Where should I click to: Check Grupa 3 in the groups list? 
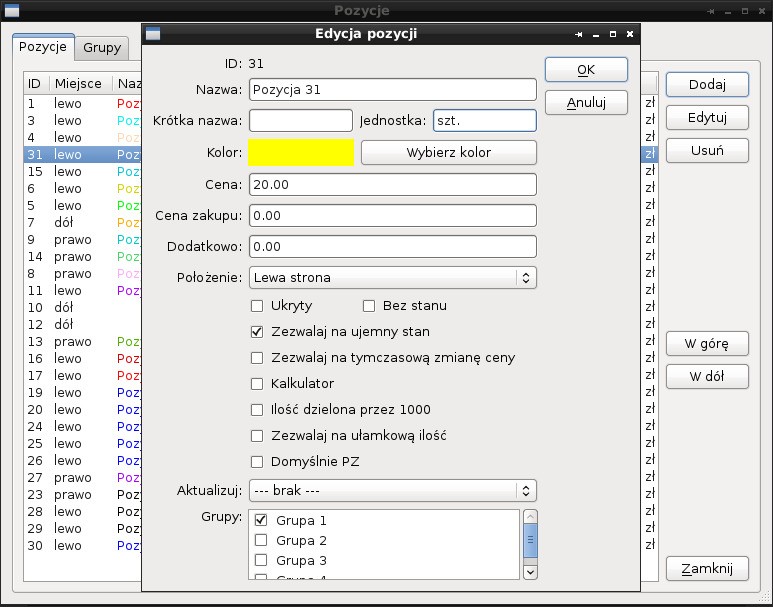point(261,560)
